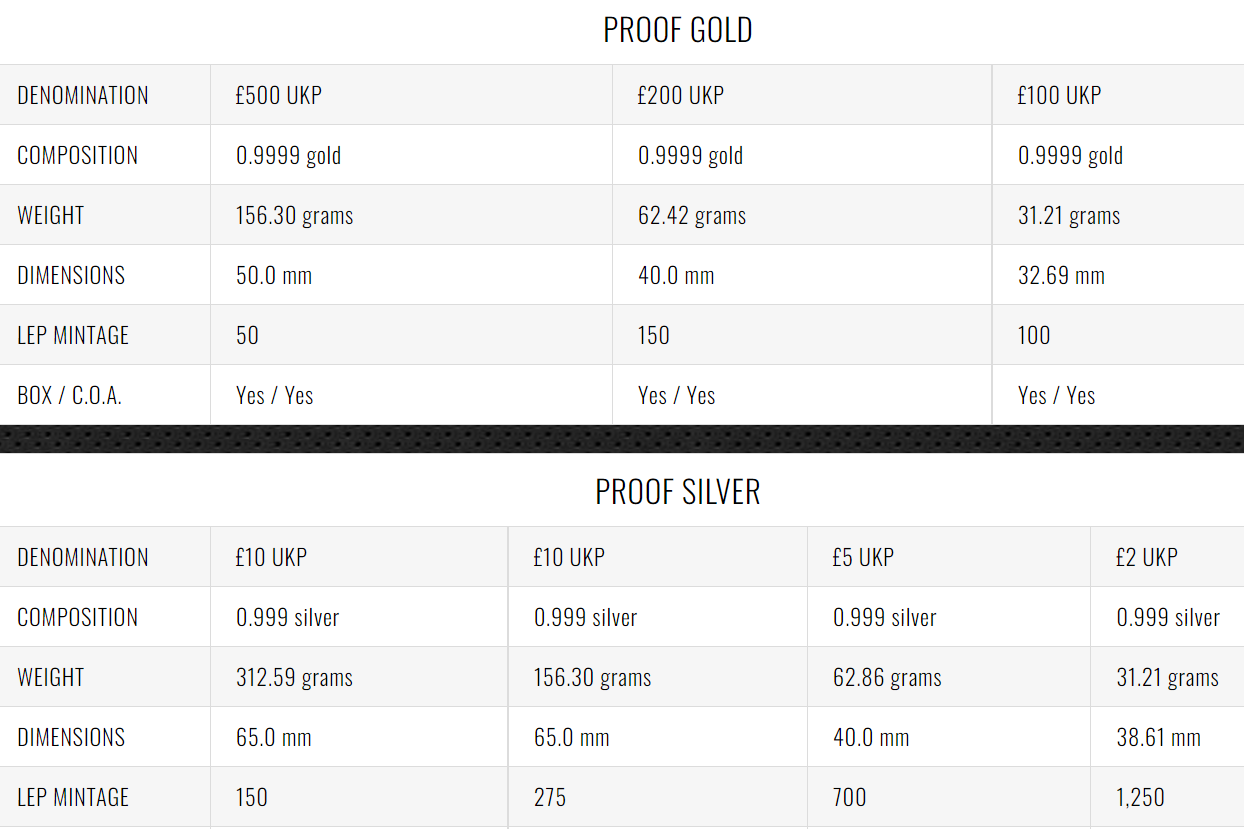Select the £5 UKP silver denomination cell

pos(949,557)
